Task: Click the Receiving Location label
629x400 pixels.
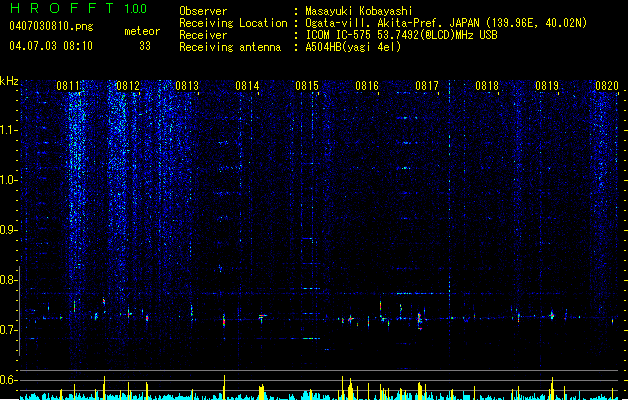Action: pyautogui.click(x=233, y=23)
